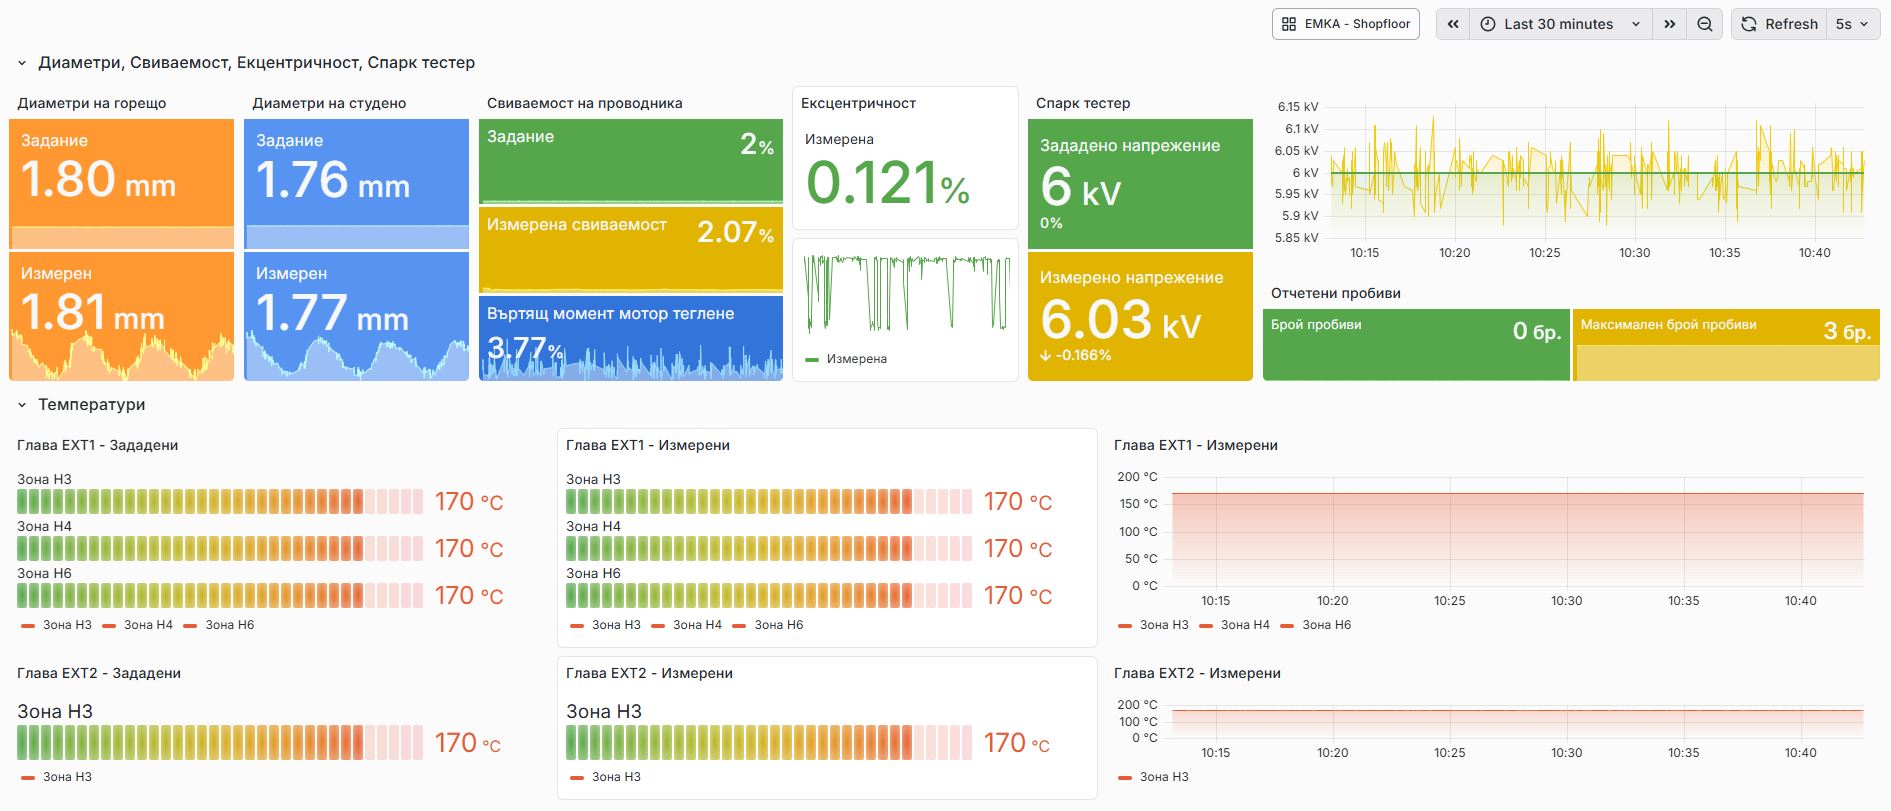Image resolution: width=1891 pixels, height=811 pixels.
Task: Click the Refresh dashboard button
Action: click(x=1780, y=24)
